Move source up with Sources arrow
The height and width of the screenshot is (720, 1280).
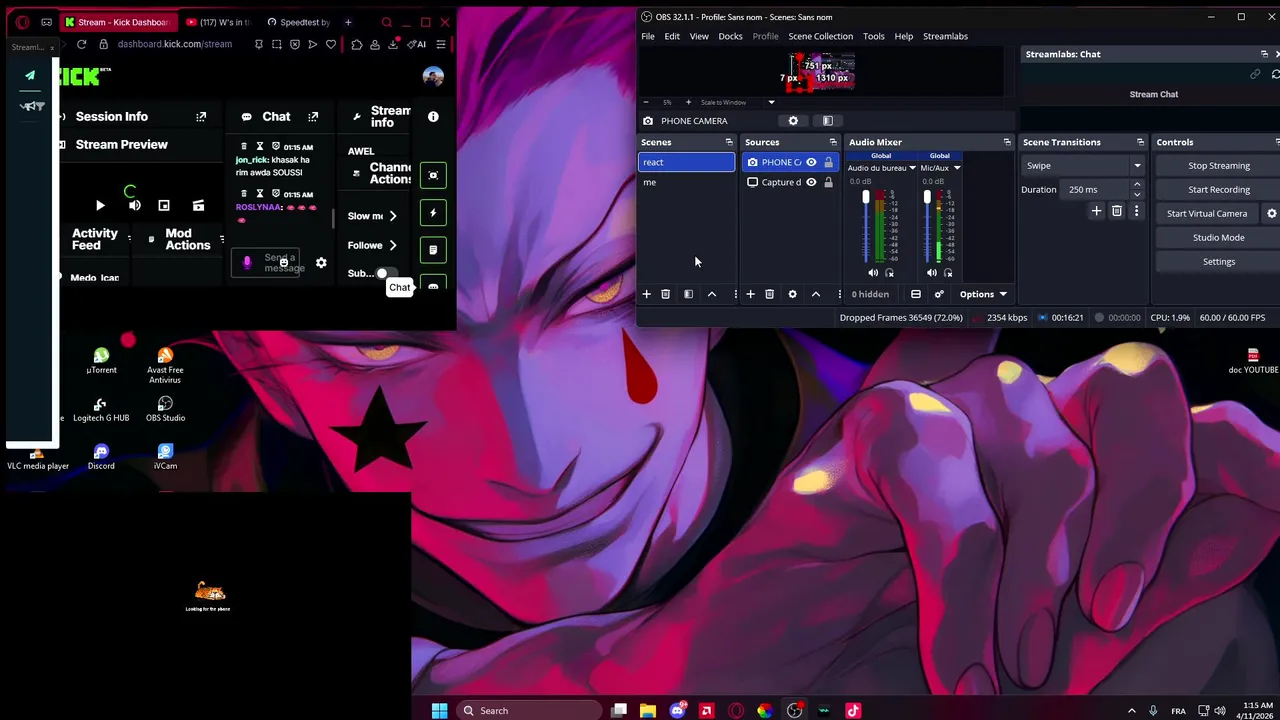pos(816,294)
